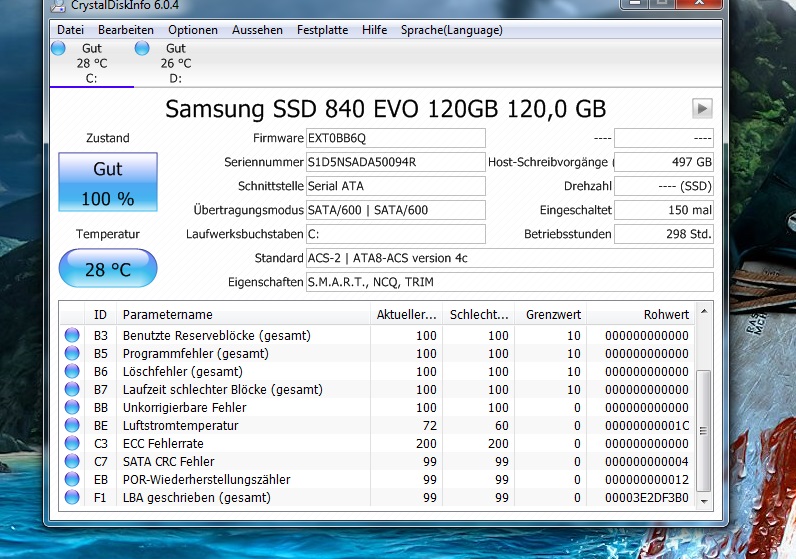Click the Eingeschaltet value 150 mal
The height and width of the screenshot is (559, 796).
(664, 210)
